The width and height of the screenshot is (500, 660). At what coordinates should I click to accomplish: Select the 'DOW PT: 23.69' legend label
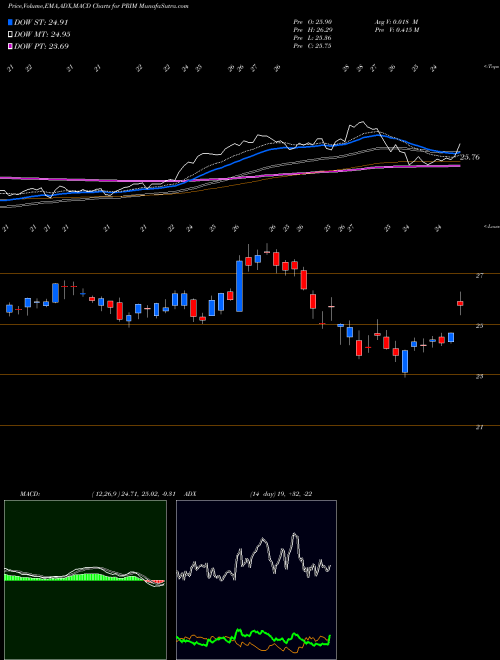coord(42,46)
